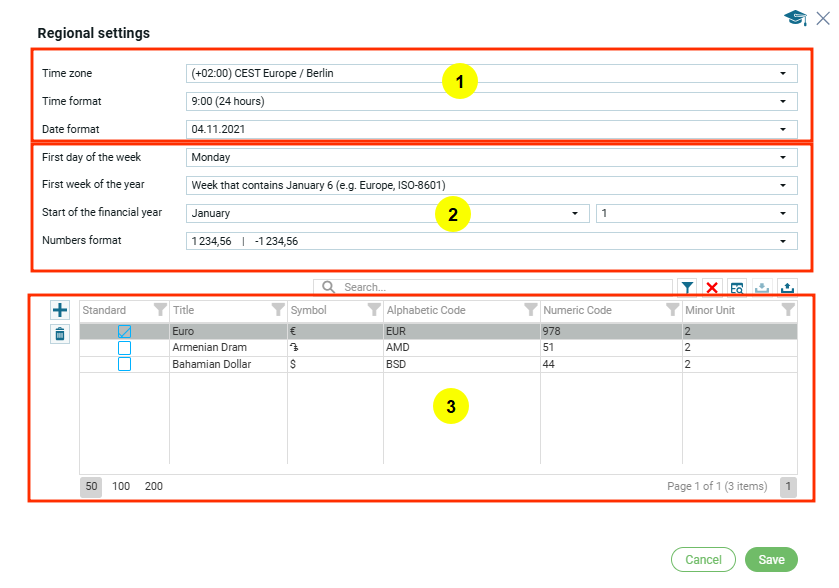Viewport: 839px width, 588px height.
Task: Click the Save button
Action: (771, 560)
